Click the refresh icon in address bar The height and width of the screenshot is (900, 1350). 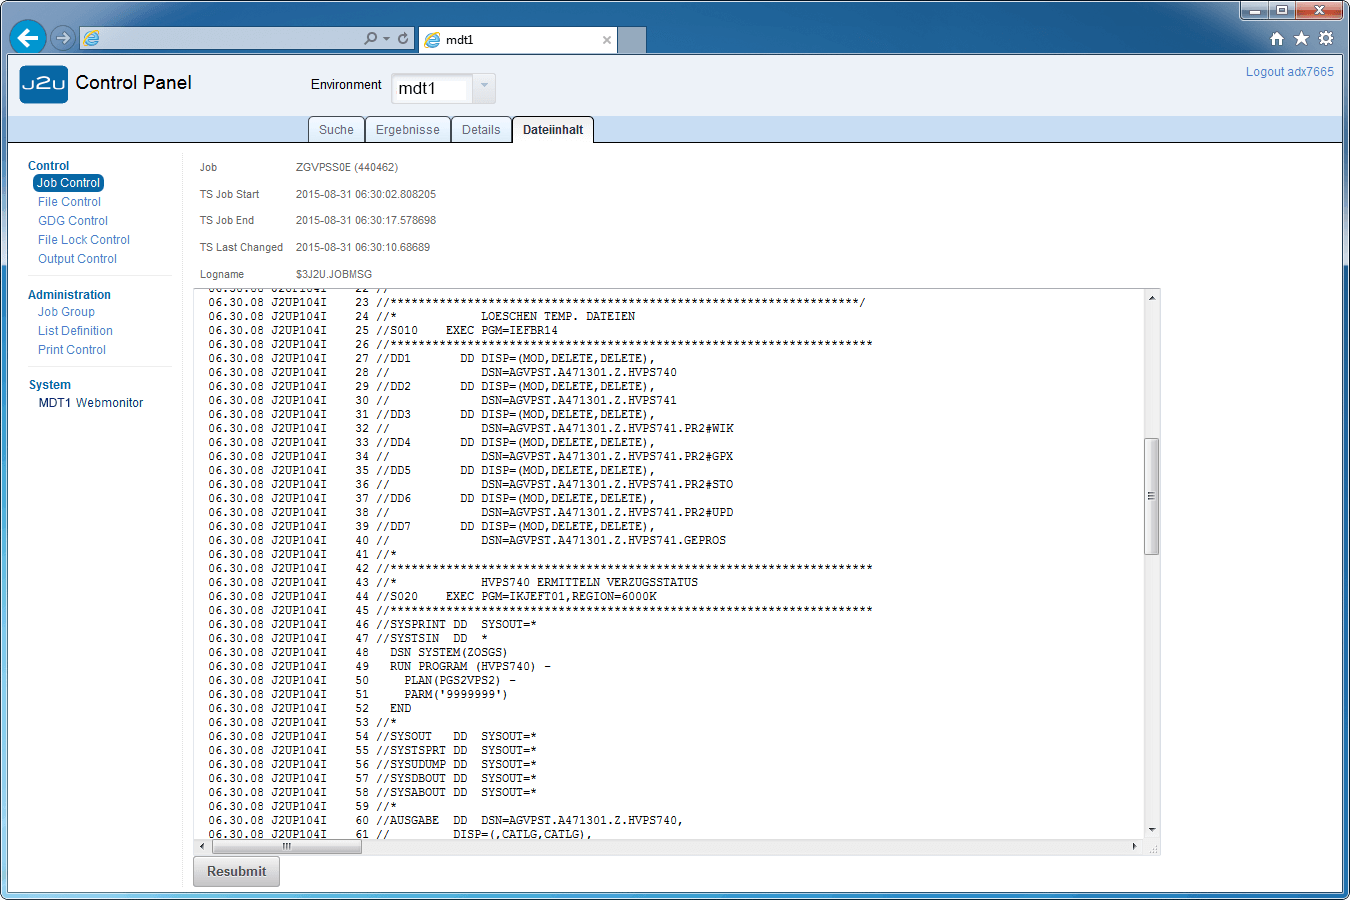[x=403, y=39]
